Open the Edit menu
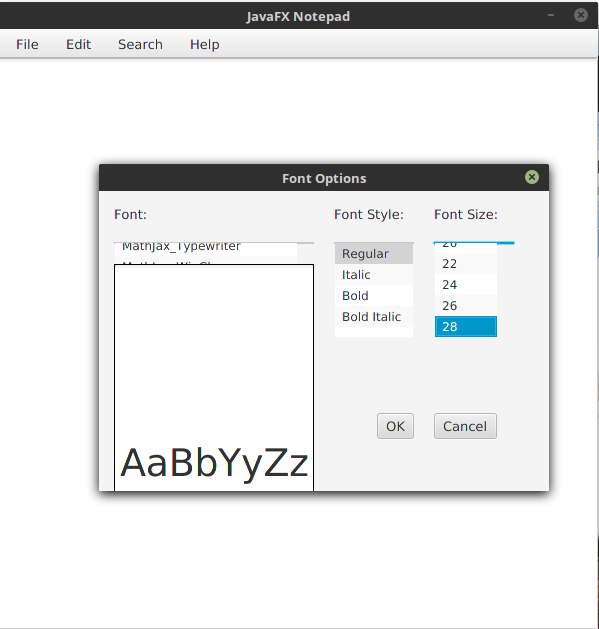This screenshot has height=629, width=599. [78, 44]
